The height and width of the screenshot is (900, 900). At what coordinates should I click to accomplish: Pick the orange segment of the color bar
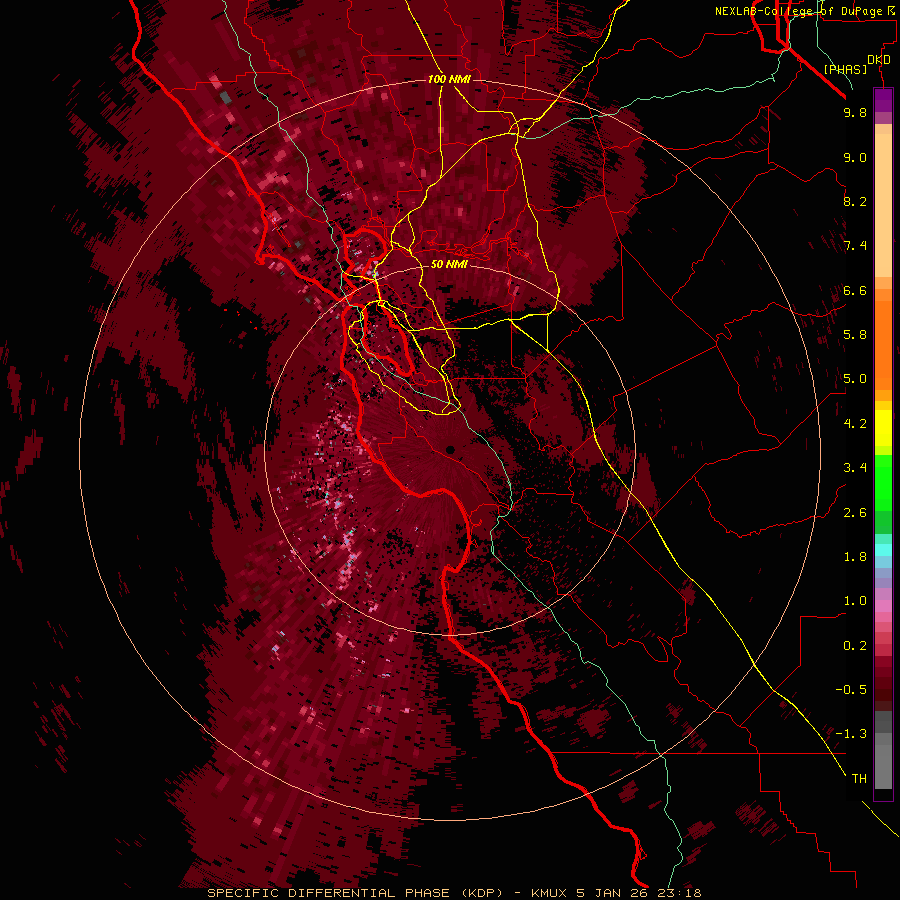pos(883,344)
